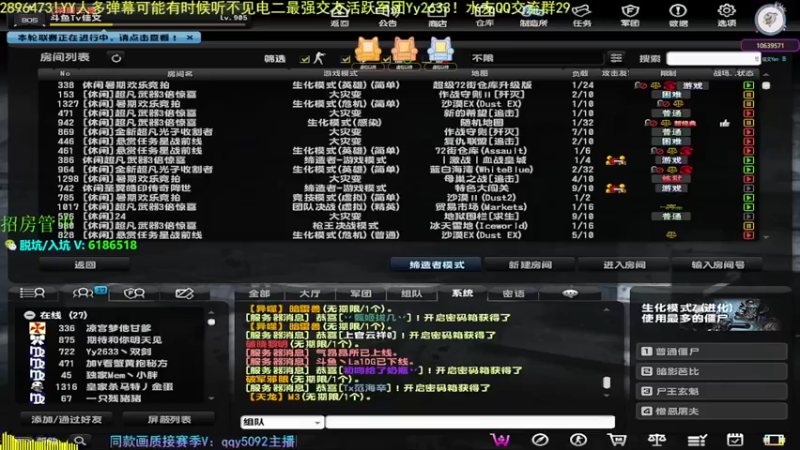Open the 不限 map filter dropdown
This screenshot has width=800, height=450.
[x=536, y=58]
